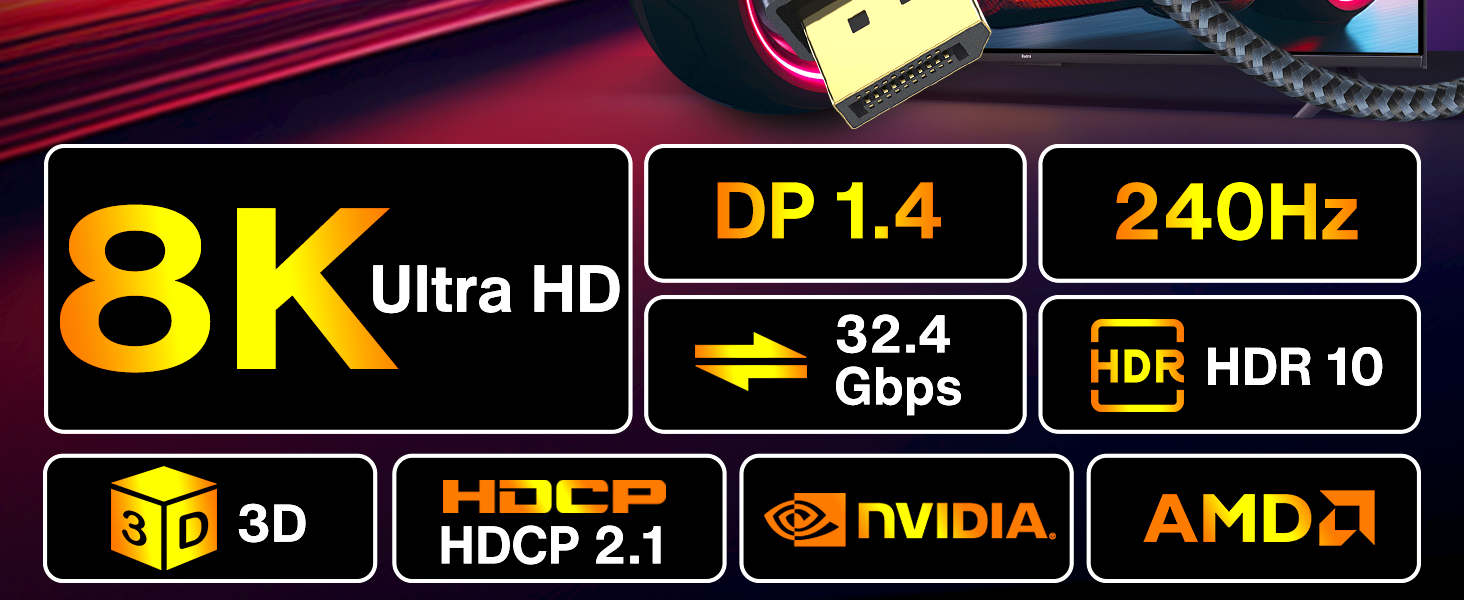Click the white 3D text label
The width and height of the screenshot is (1464, 600).
tap(271, 523)
